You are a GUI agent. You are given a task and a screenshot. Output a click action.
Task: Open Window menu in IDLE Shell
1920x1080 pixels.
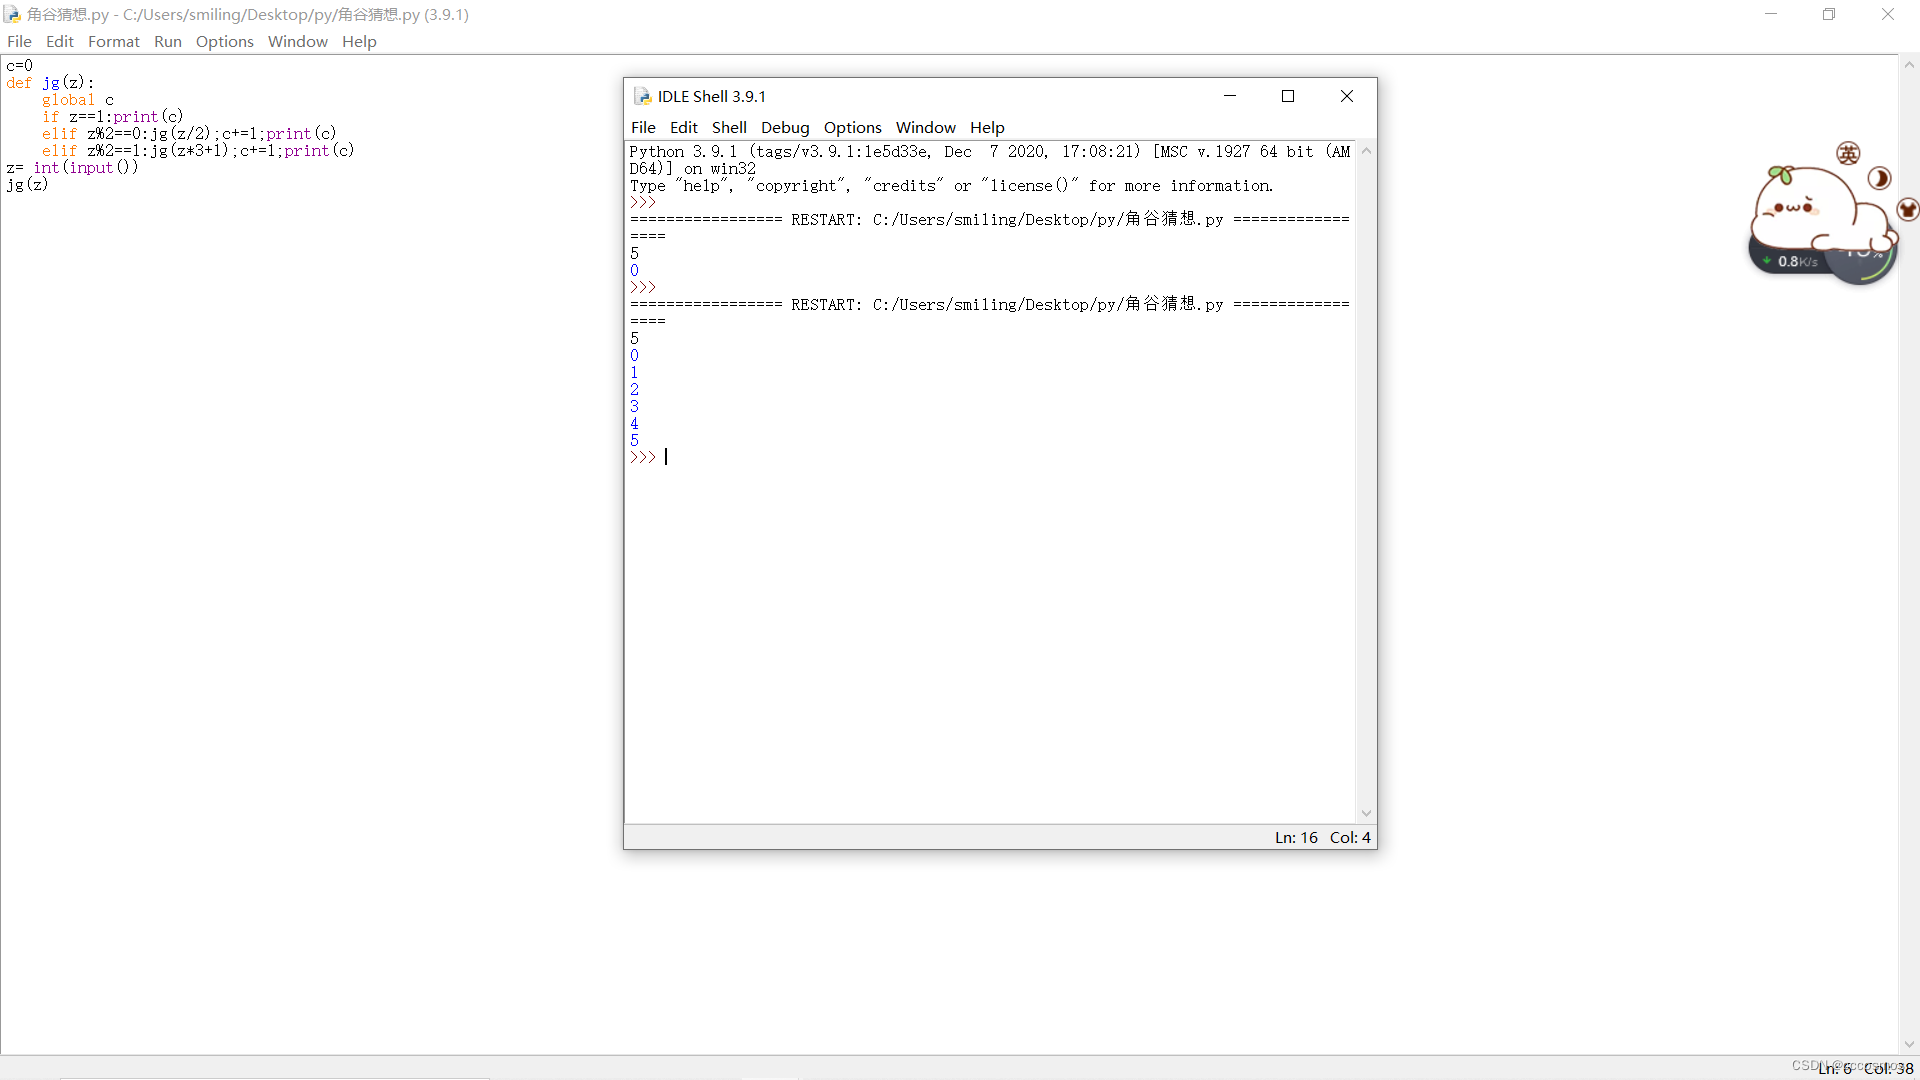click(x=926, y=127)
